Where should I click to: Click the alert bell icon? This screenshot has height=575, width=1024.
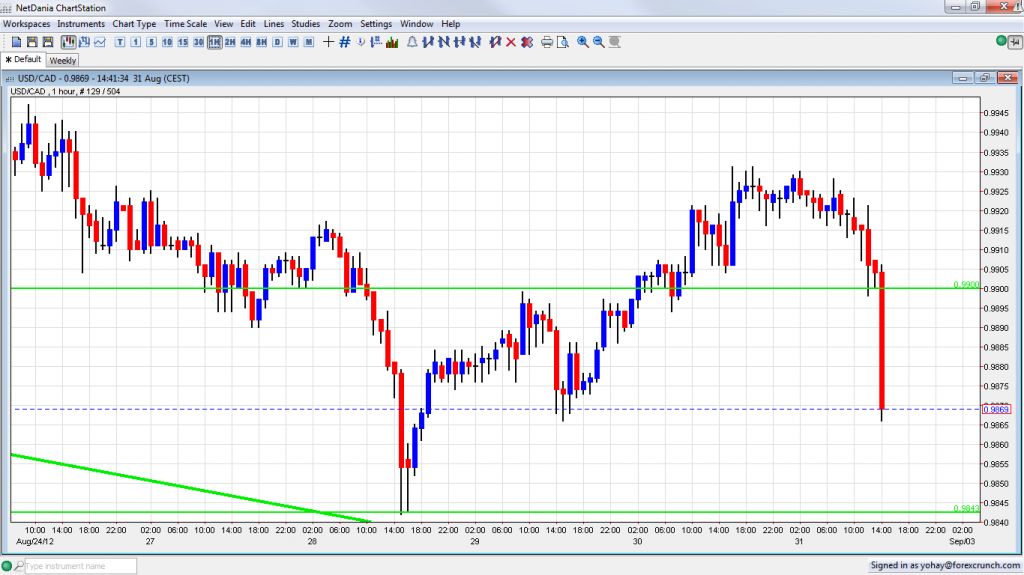point(411,42)
